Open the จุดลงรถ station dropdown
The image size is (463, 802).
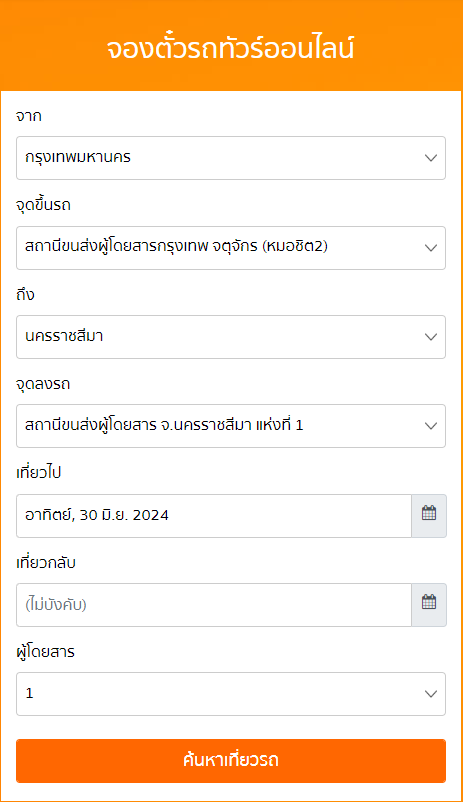[231, 426]
